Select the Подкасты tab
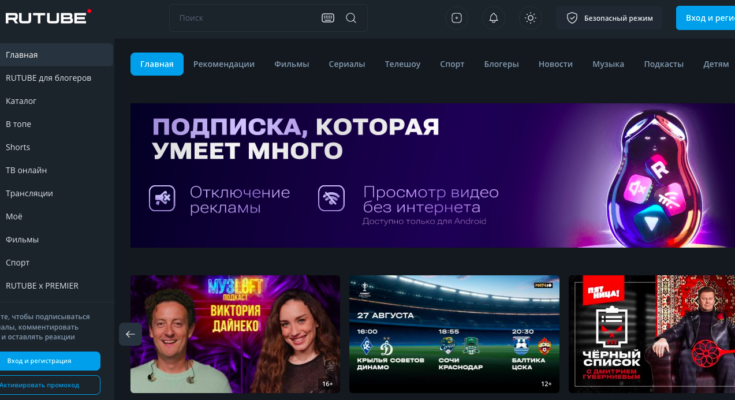This screenshot has height=400, width=735. (663, 64)
